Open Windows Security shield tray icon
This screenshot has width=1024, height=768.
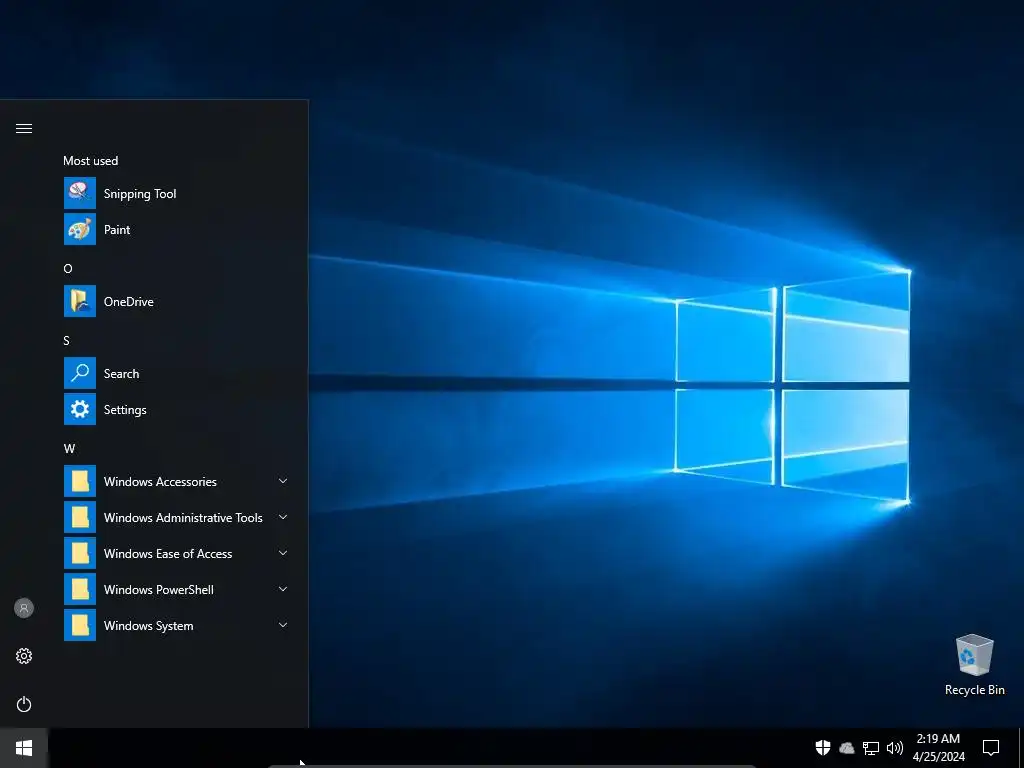click(823, 747)
